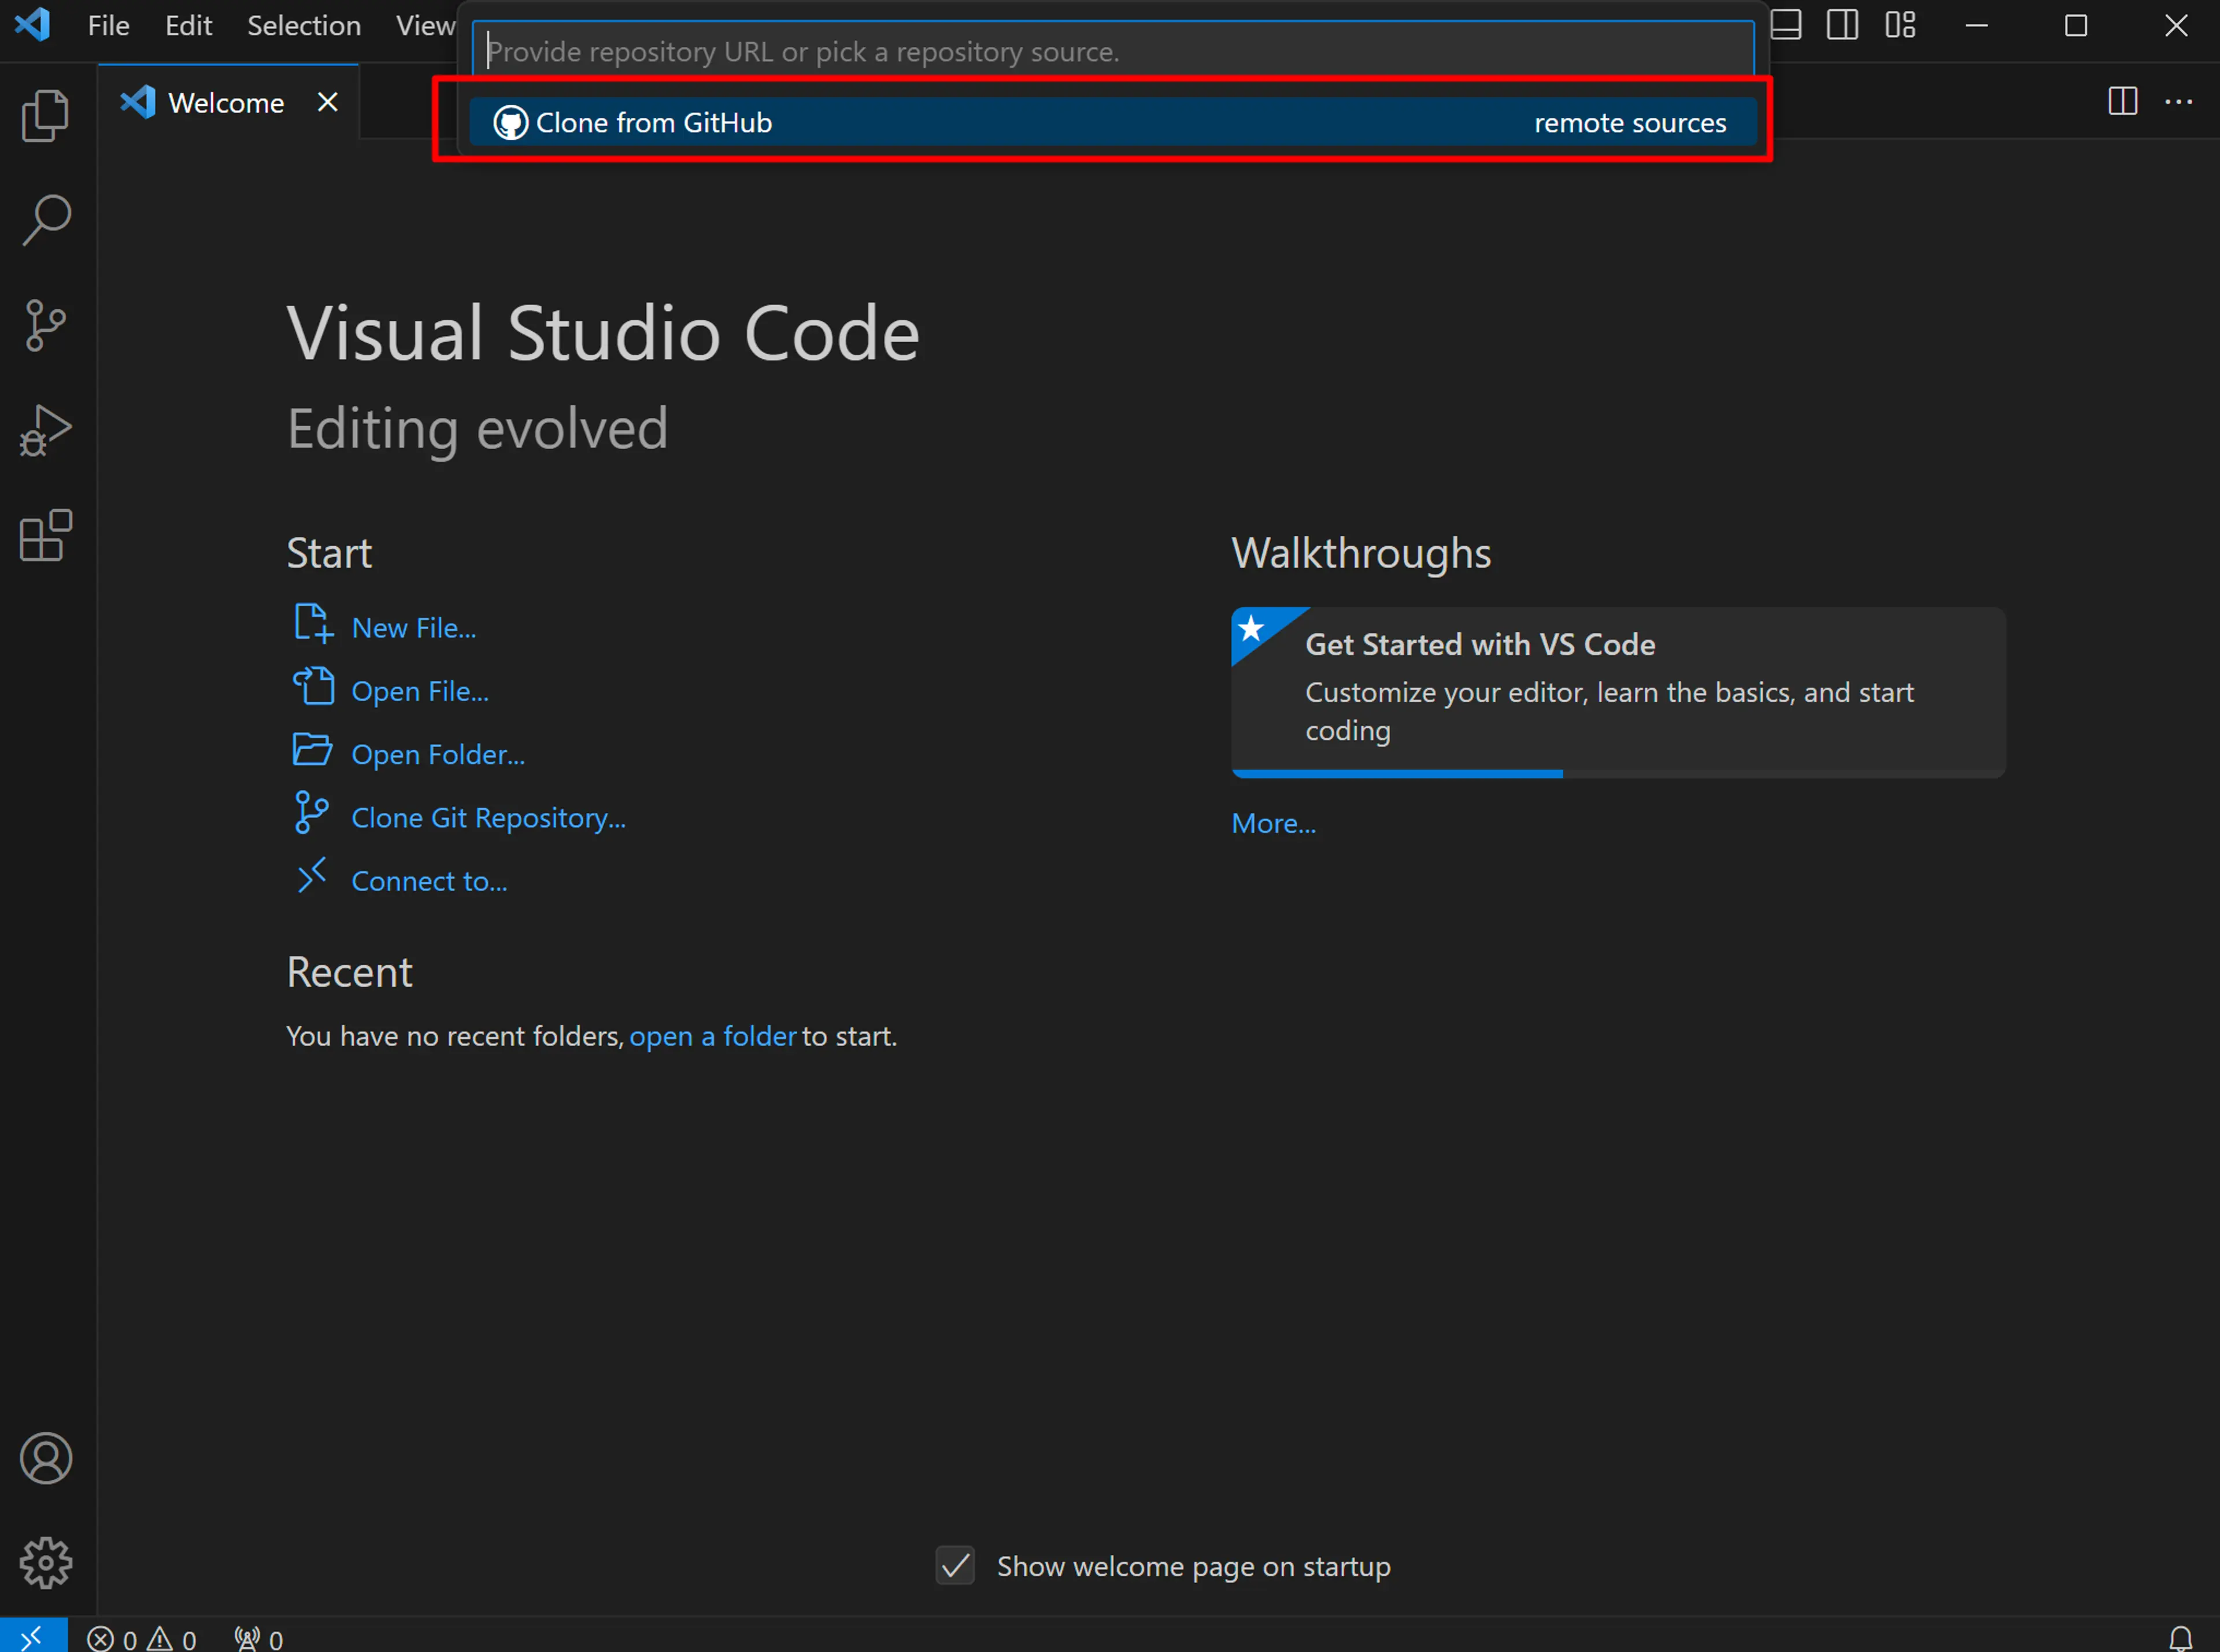Select Clone from GitHub option
This screenshot has width=2220, height=1652.
pos(1113,122)
